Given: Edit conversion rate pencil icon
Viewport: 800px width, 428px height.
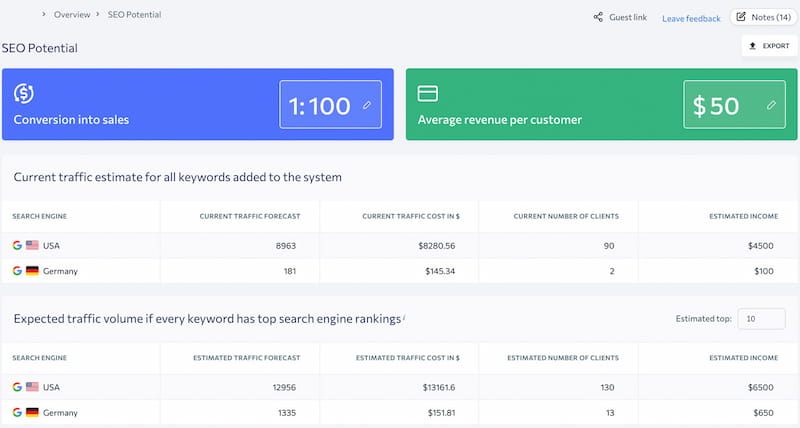Looking at the screenshot, I should click(x=367, y=105).
